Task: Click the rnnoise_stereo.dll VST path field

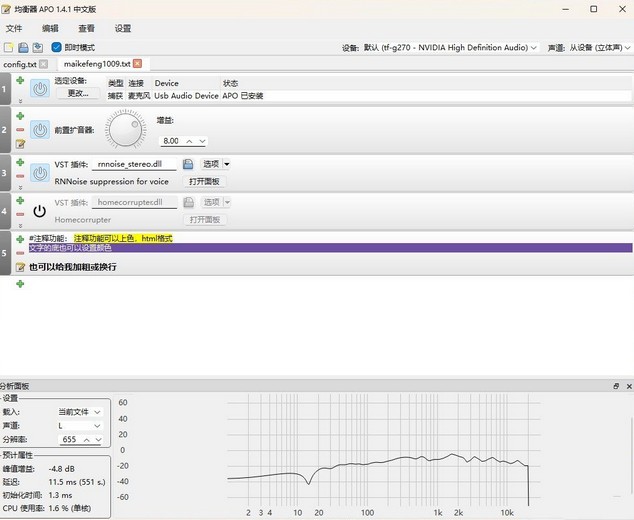Action: tap(134, 164)
